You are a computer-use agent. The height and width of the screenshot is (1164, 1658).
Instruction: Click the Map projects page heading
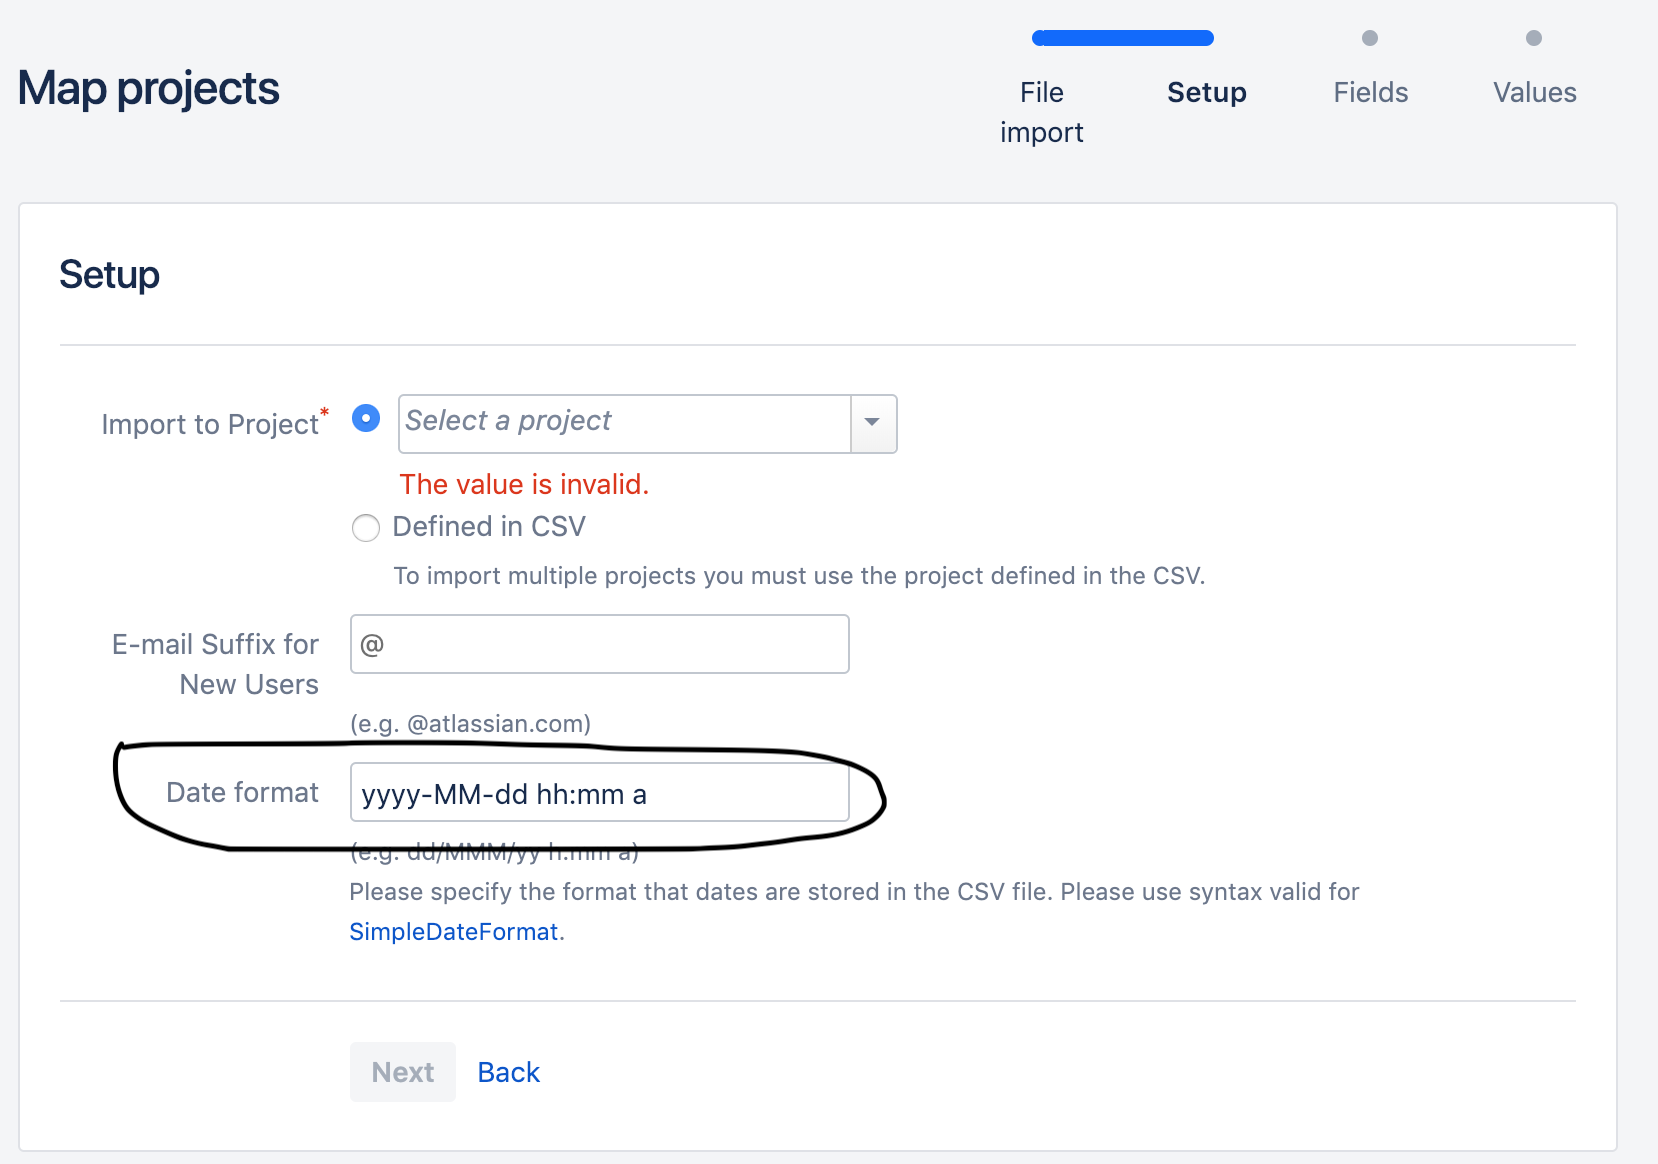[149, 88]
